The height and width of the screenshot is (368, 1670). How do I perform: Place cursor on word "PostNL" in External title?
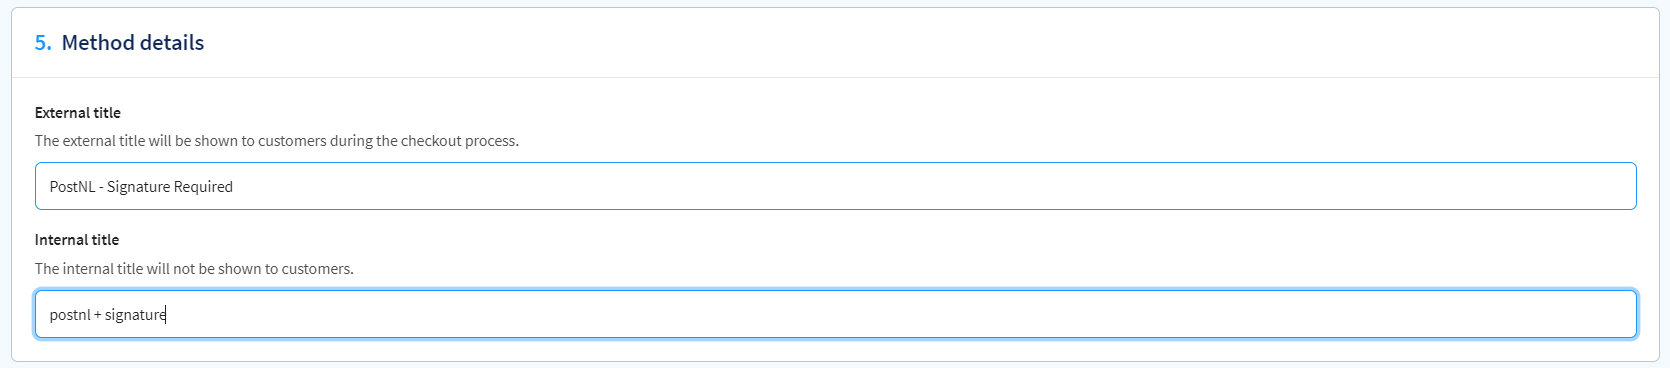point(72,187)
